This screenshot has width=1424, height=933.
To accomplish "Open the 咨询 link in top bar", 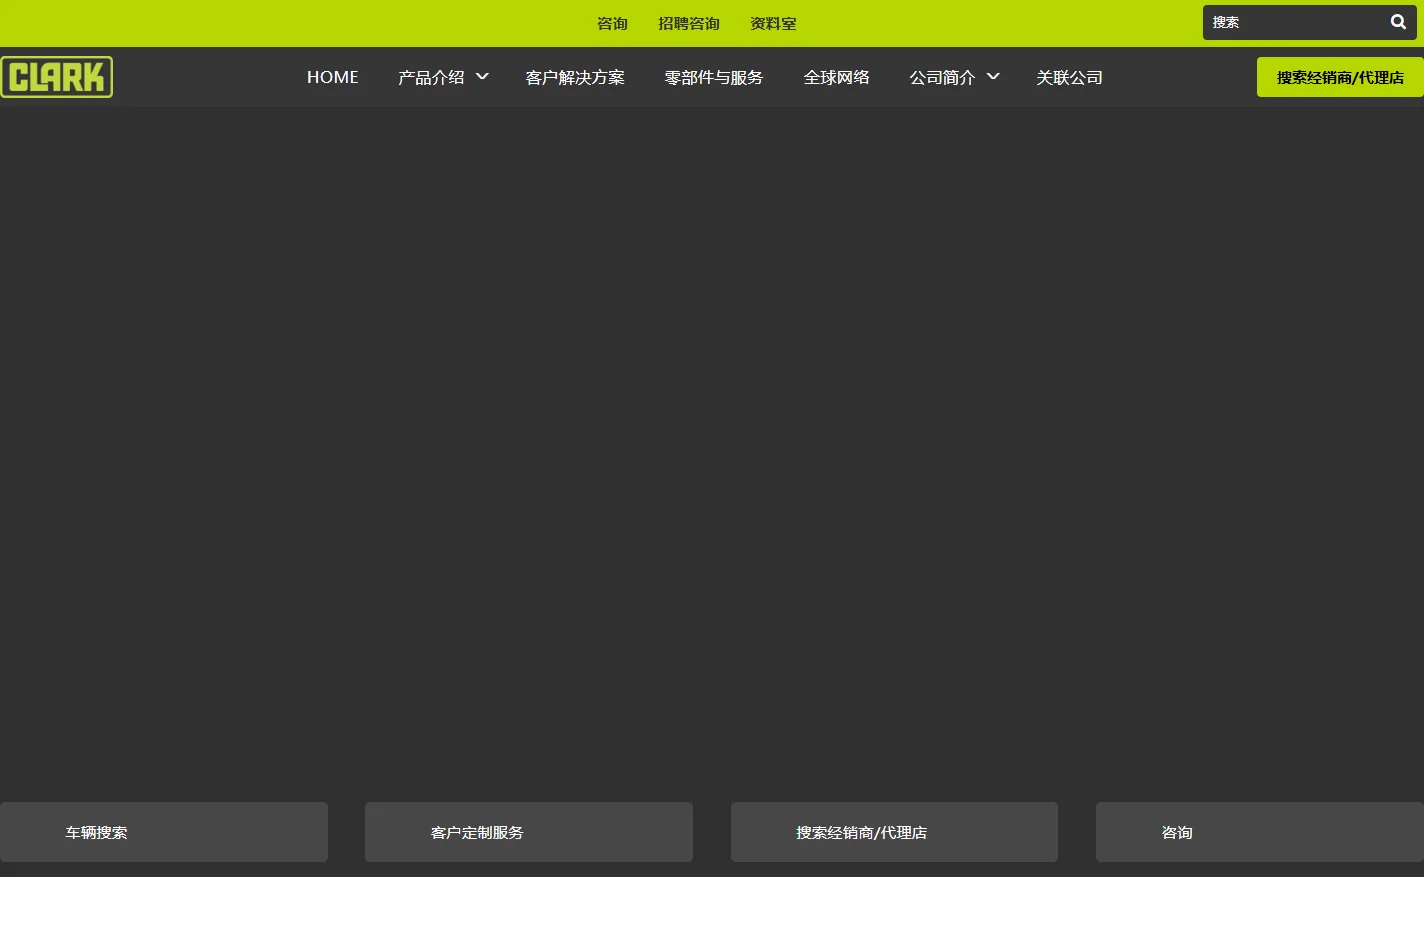I will (612, 23).
